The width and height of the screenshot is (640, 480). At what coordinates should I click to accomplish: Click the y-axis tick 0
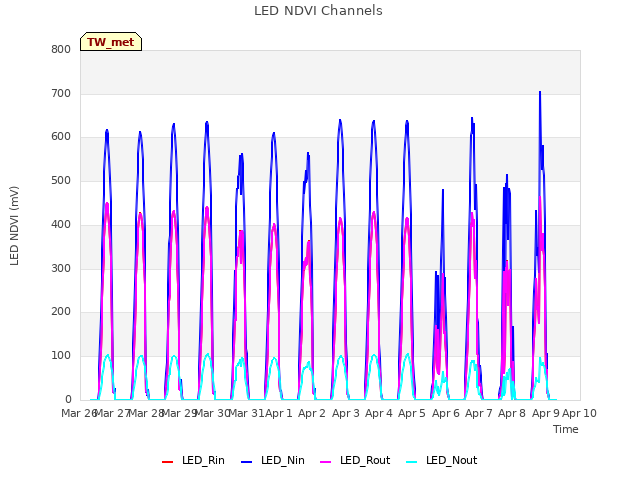(68, 400)
